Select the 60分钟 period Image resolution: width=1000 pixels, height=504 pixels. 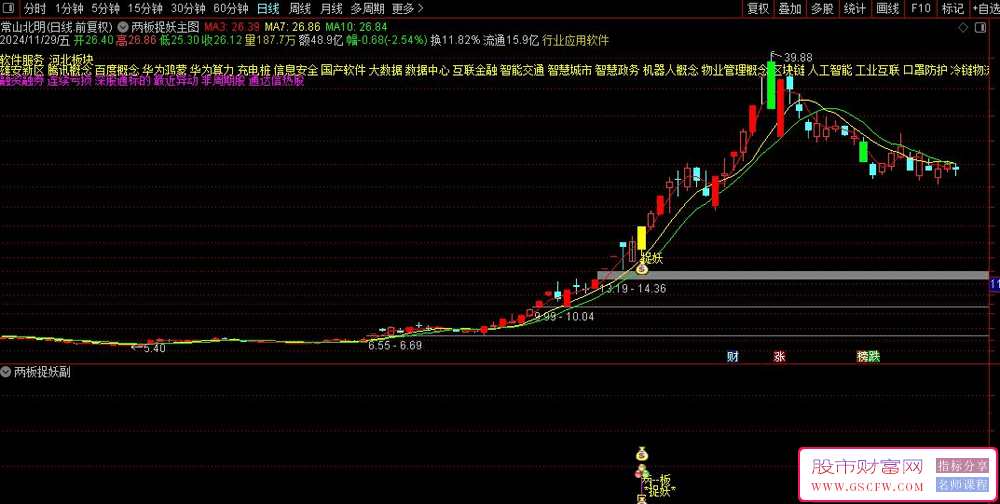tap(230, 9)
